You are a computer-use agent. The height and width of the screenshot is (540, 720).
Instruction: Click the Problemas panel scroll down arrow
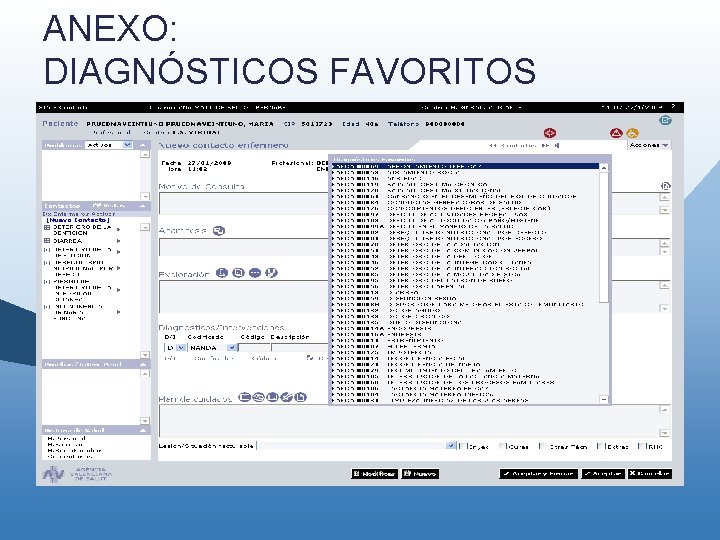(x=145, y=196)
